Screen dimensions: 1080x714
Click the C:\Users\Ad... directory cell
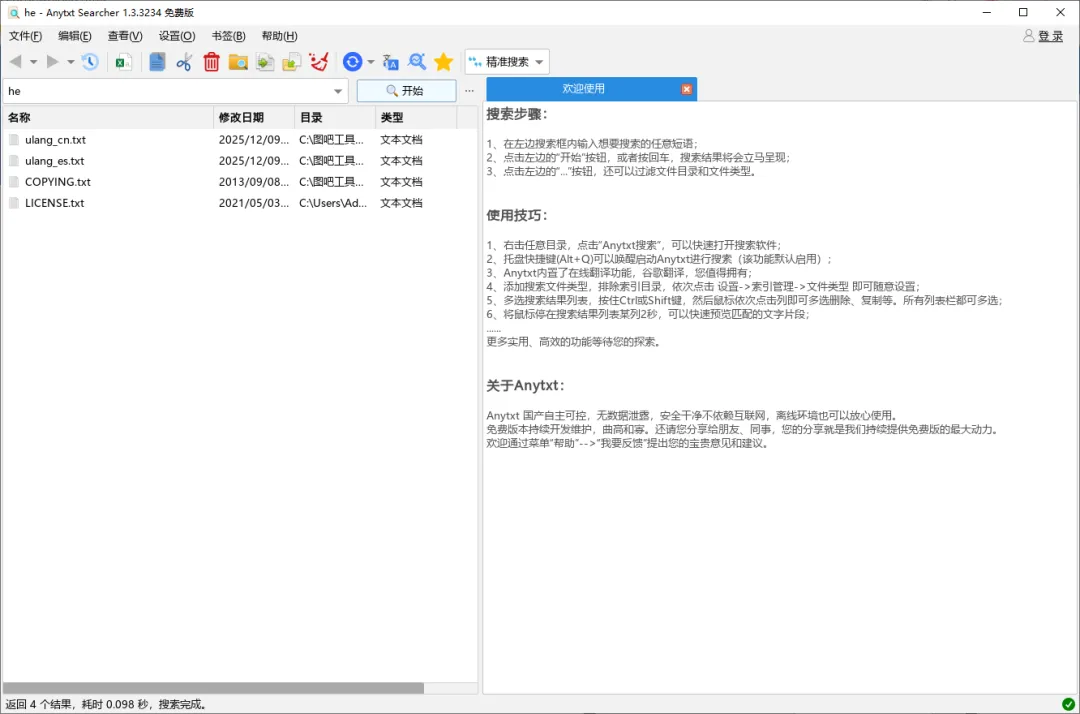[333, 203]
